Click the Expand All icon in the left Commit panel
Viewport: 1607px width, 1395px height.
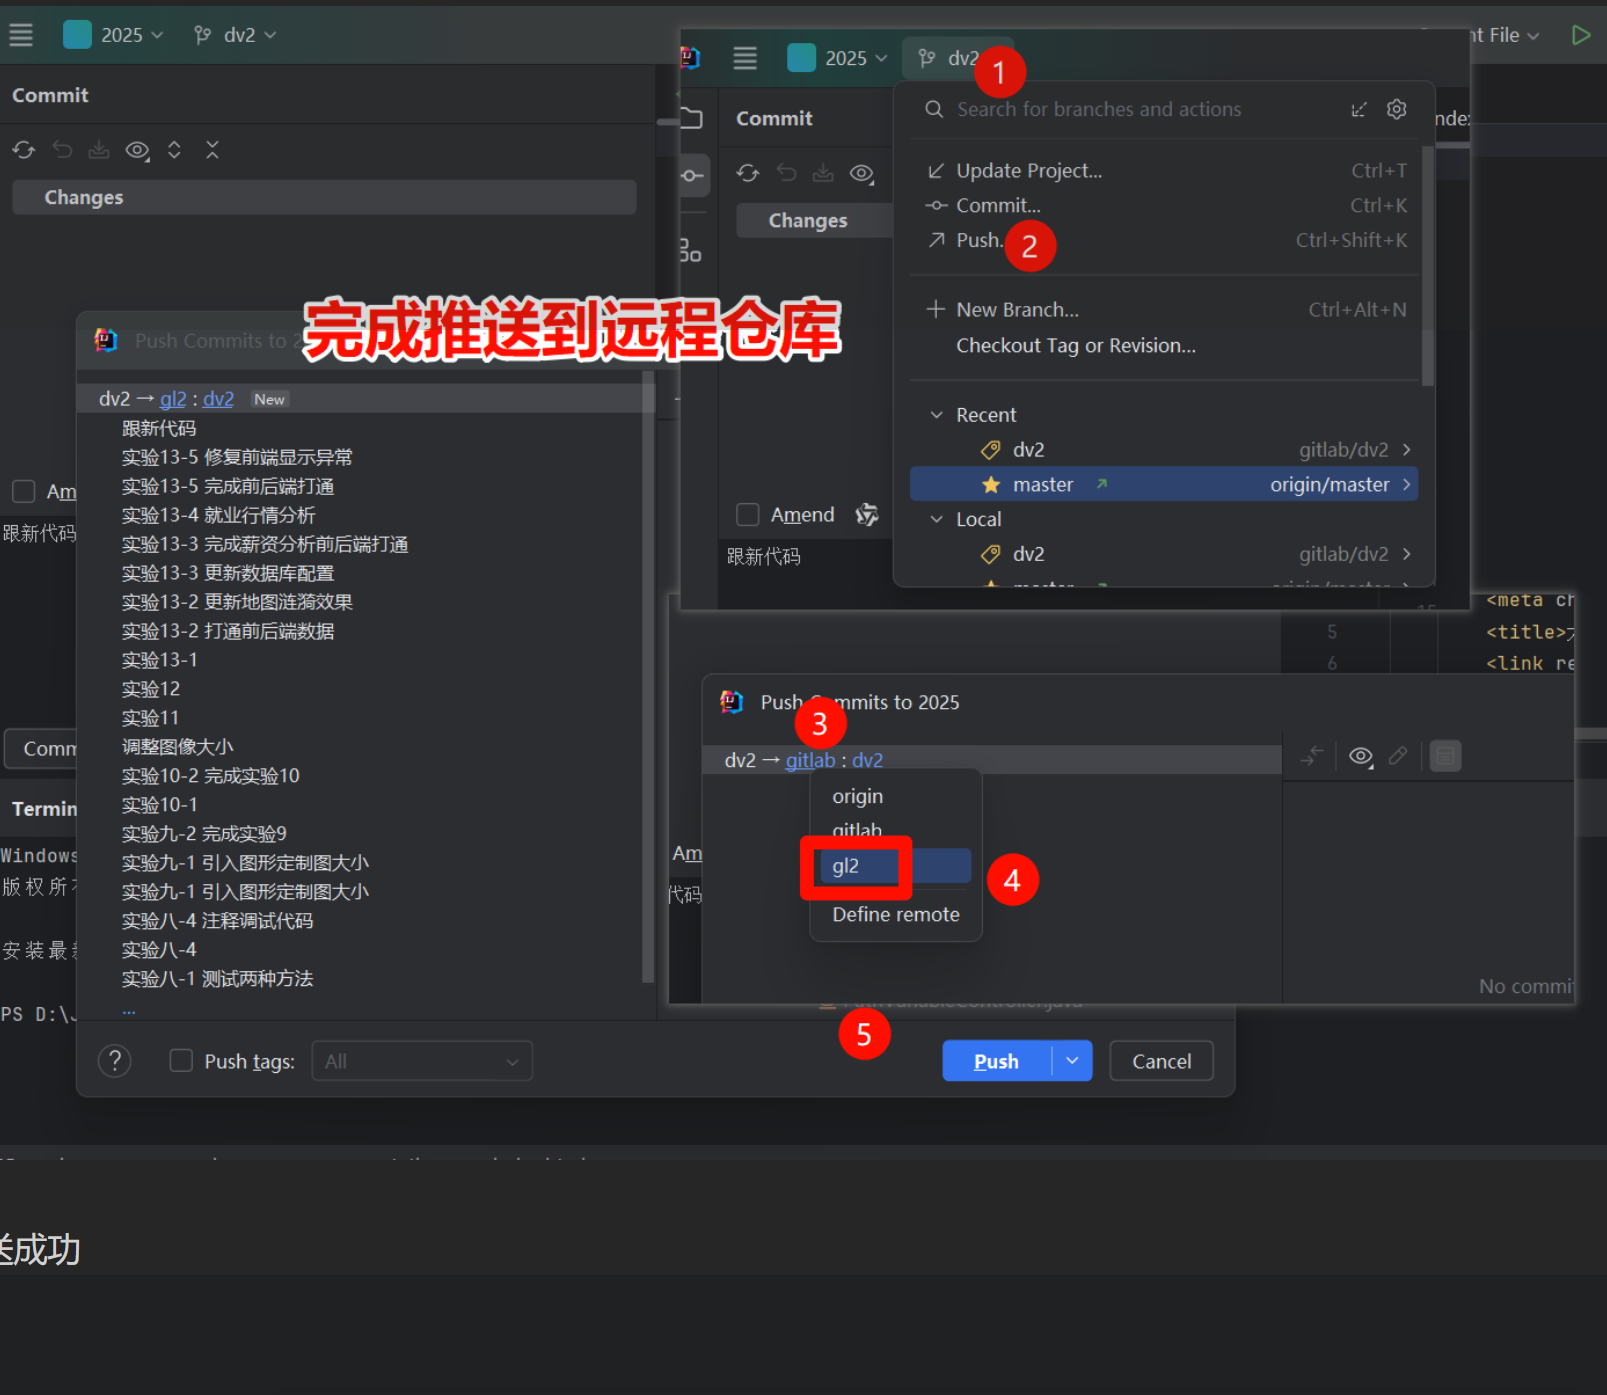[x=174, y=150]
